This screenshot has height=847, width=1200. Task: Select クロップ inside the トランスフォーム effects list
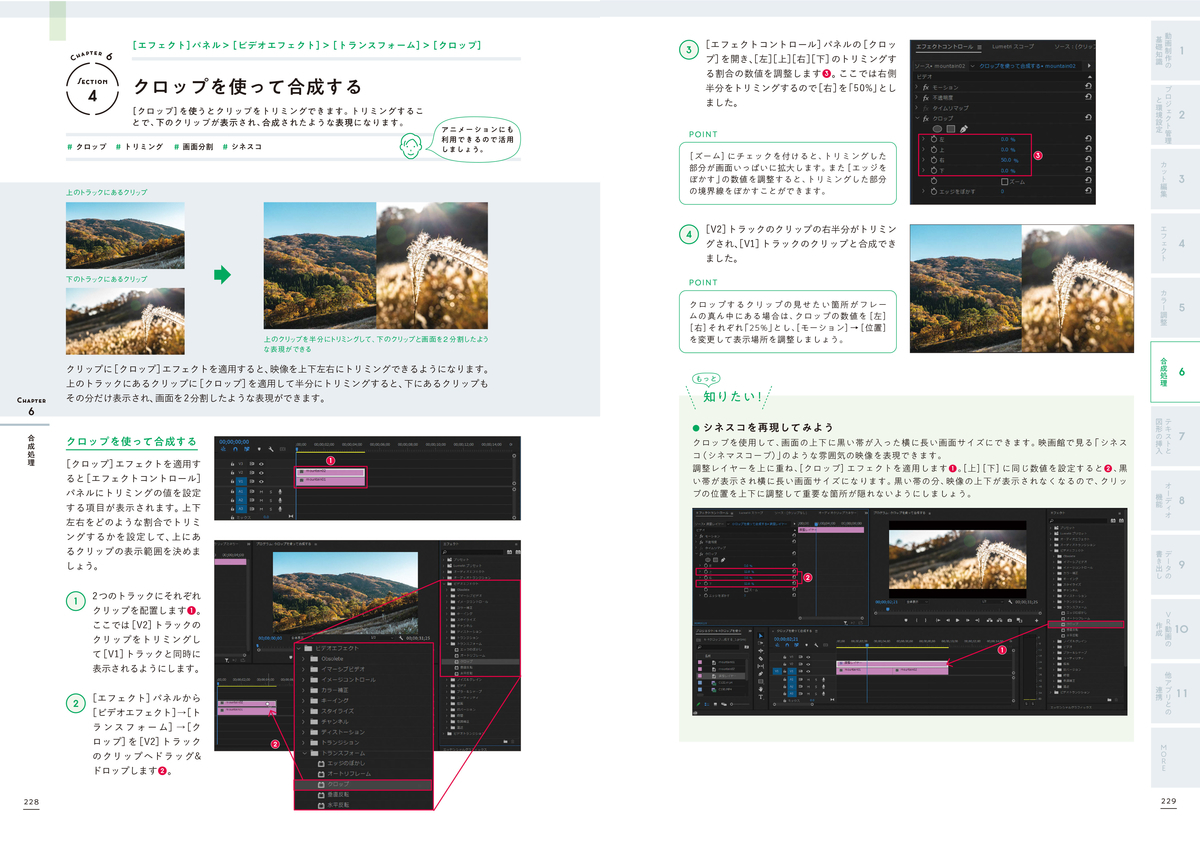[338, 783]
